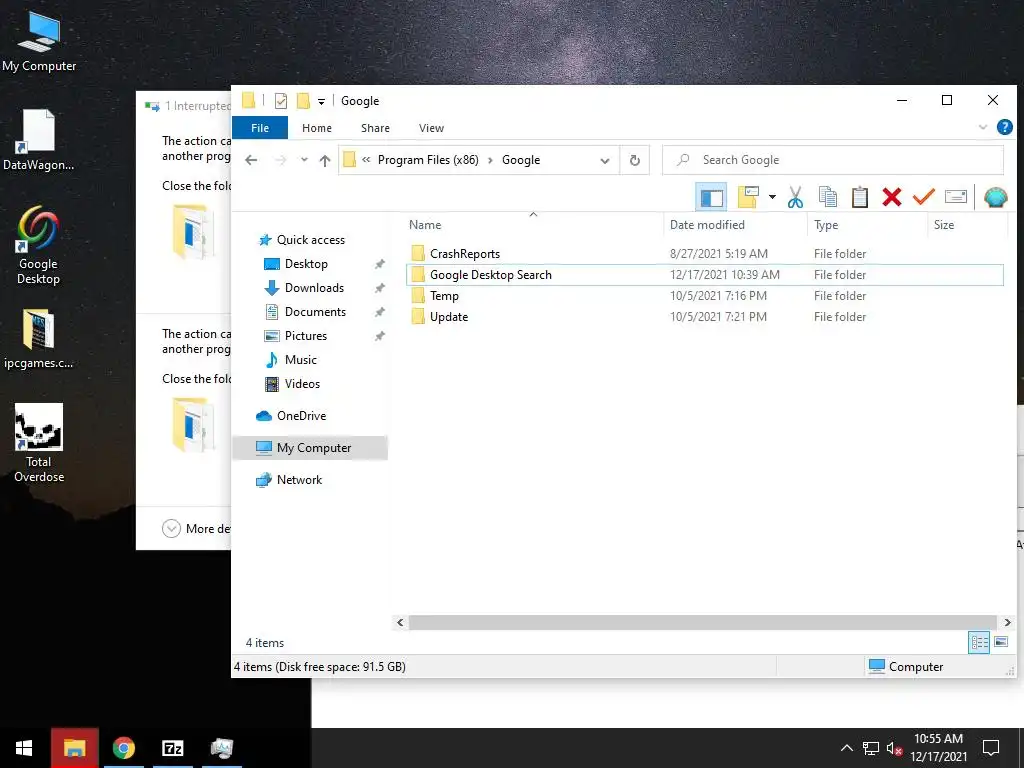Unpin Desktop using its pin icon
1024x768 pixels.
pyautogui.click(x=379, y=264)
